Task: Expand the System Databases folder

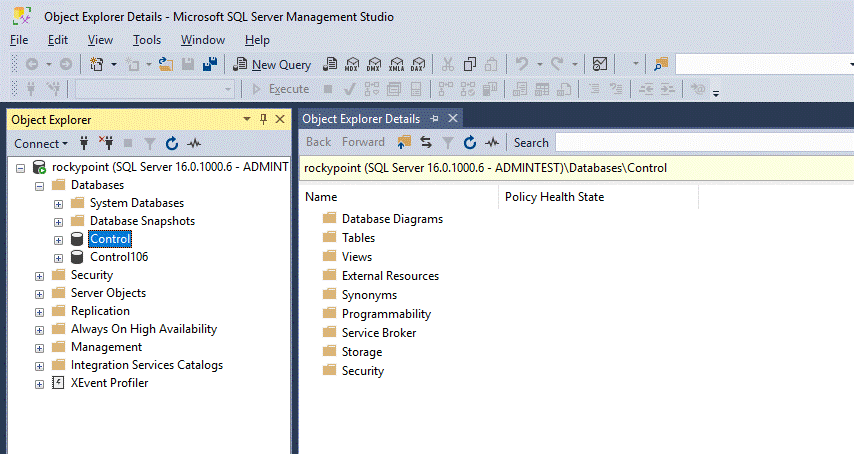Action: click(x=58, y=204)
